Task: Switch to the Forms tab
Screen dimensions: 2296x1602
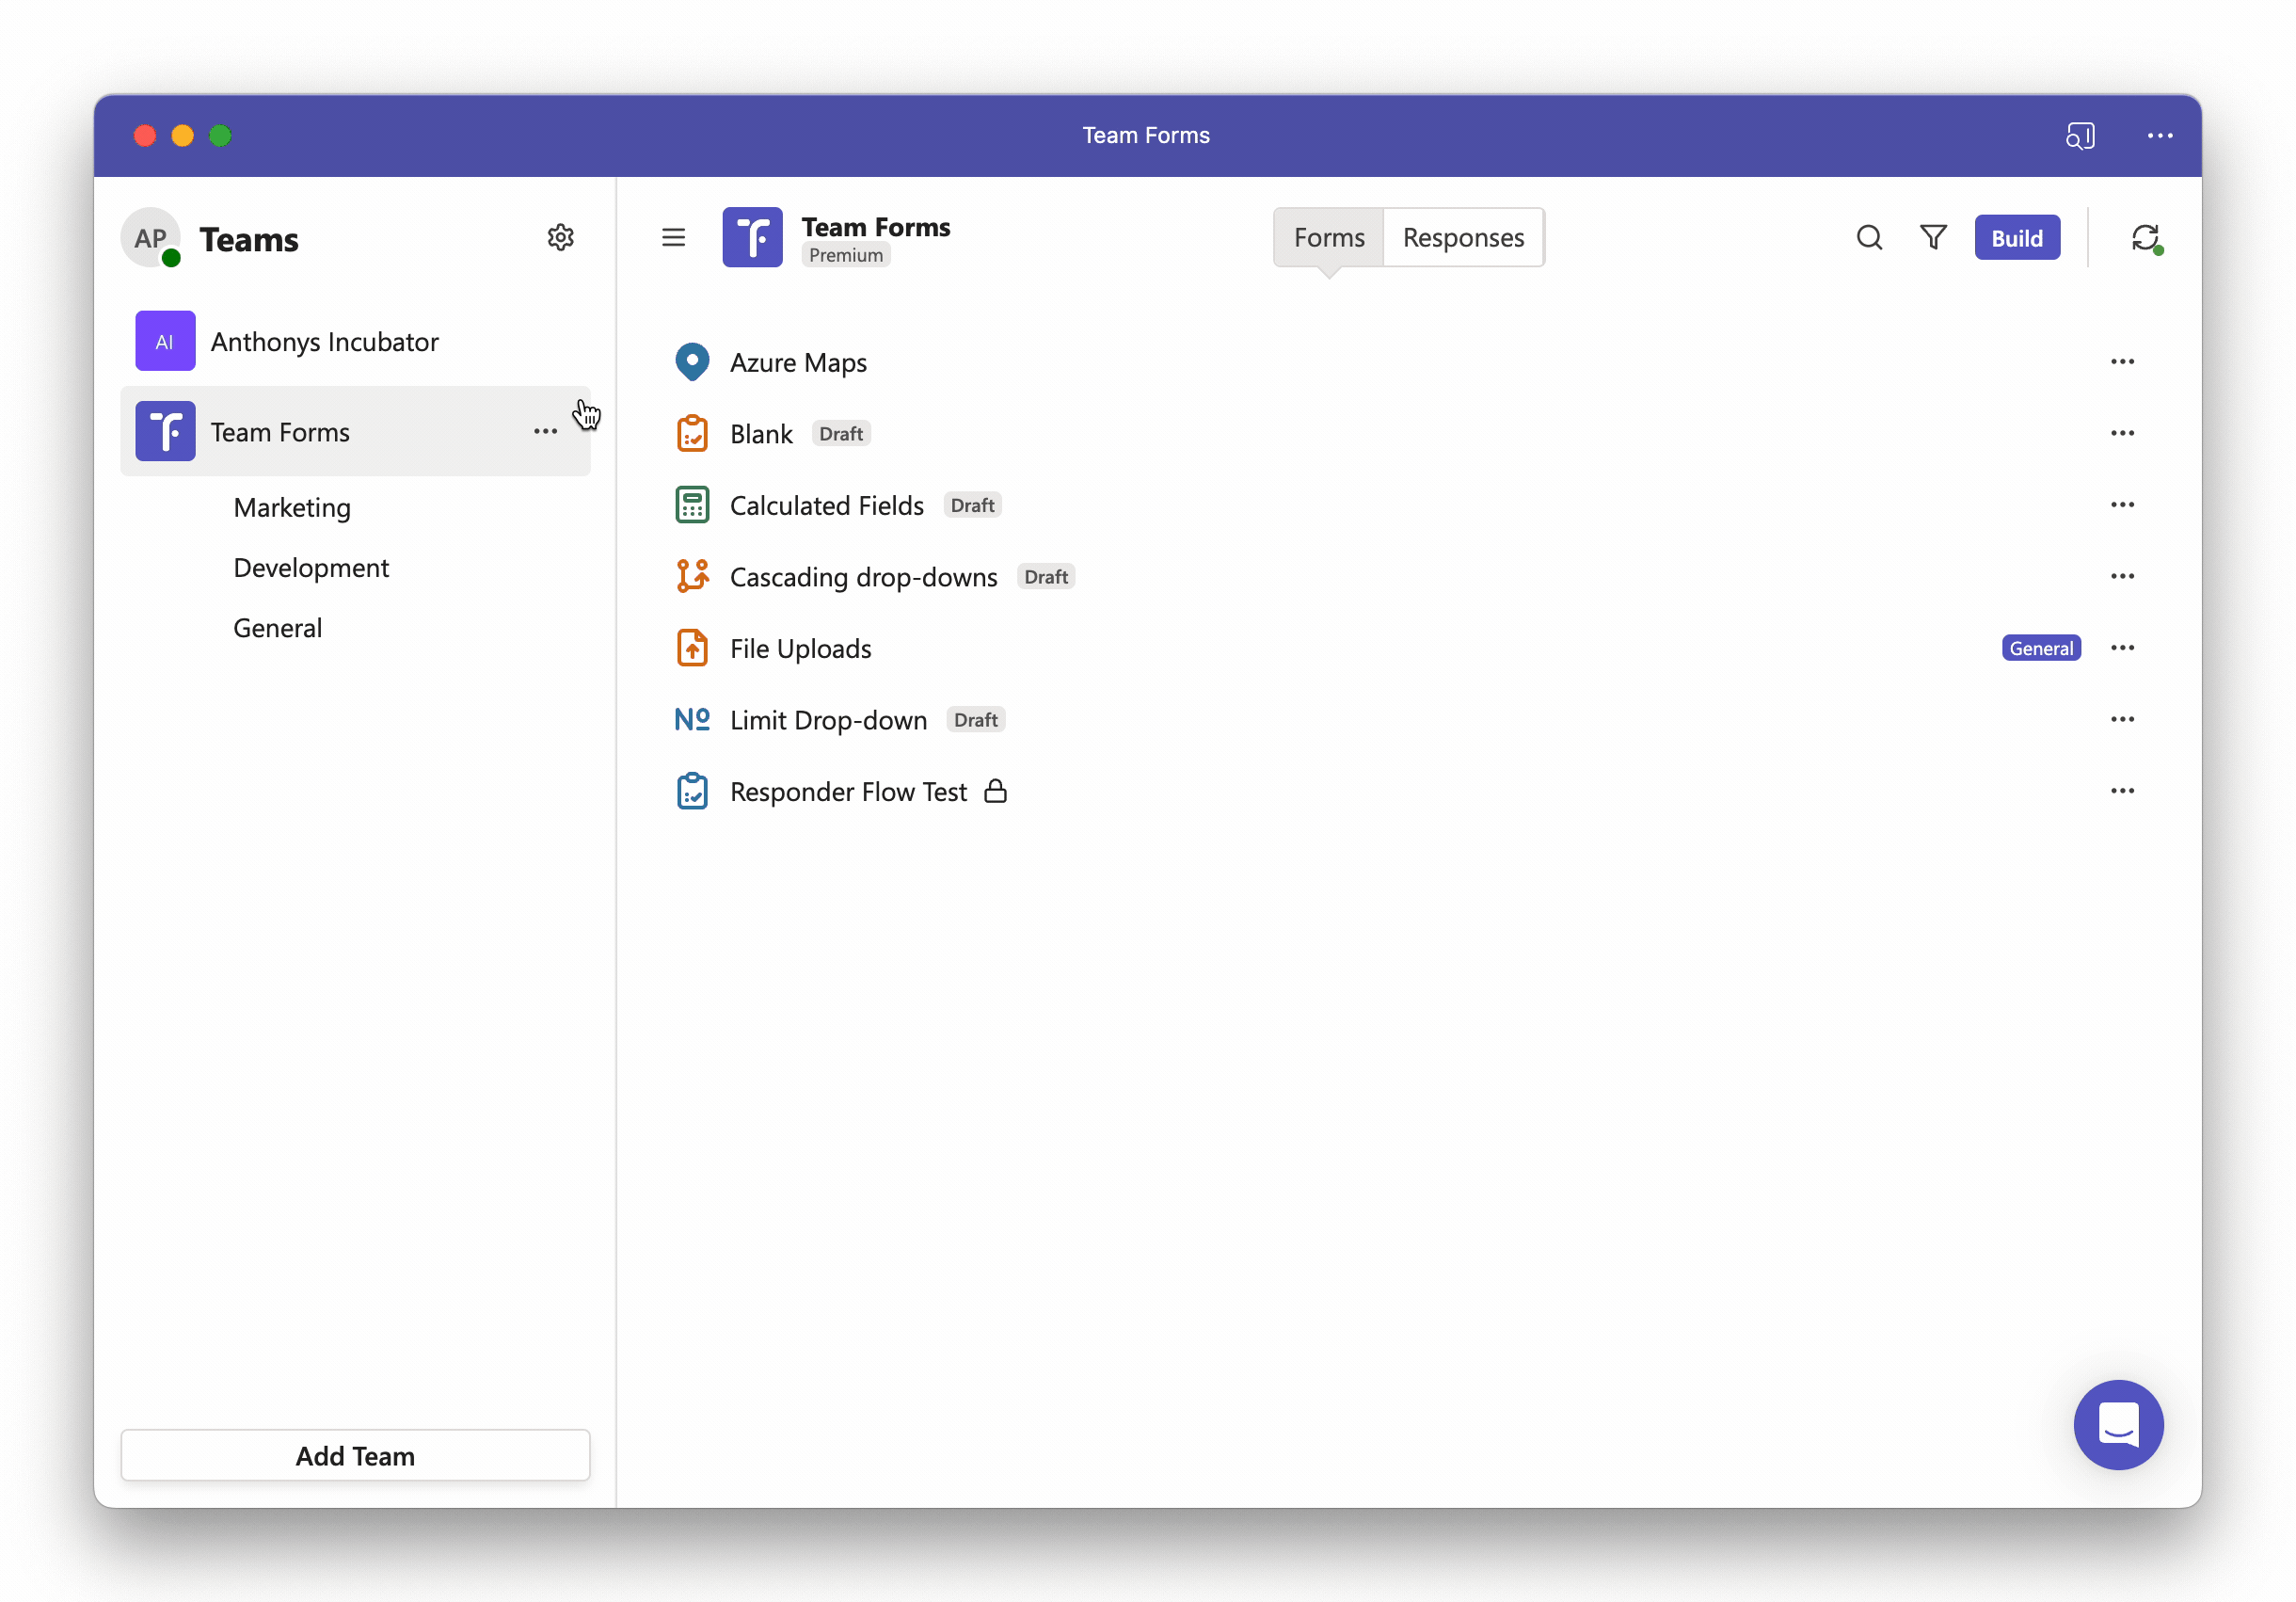Action: point(1328,237)
